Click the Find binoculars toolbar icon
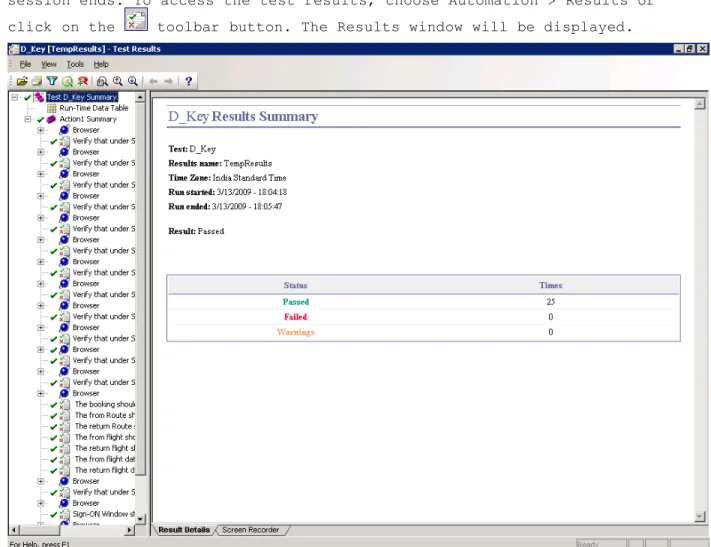The width and height of the screenshot is (711, 547). point(102,81)
